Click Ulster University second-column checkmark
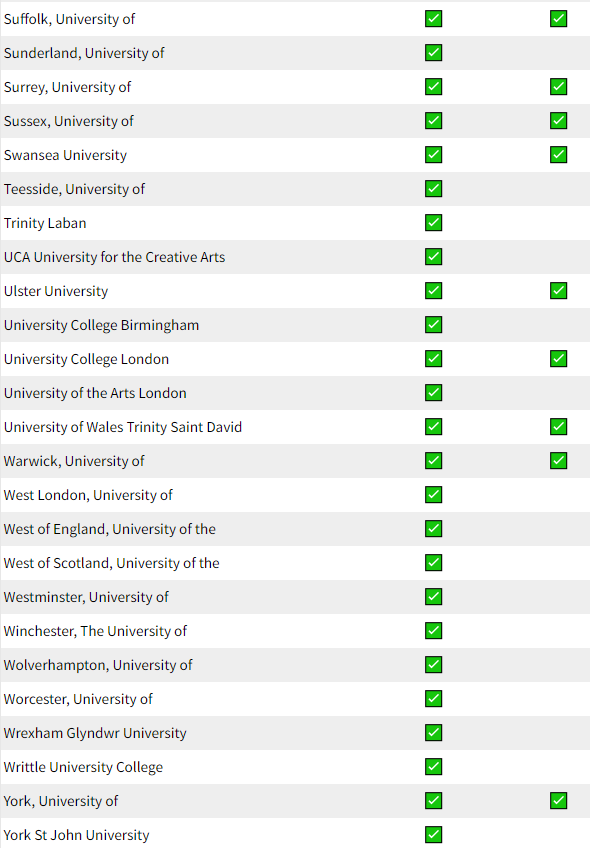Screen dimensions: 590x848 tap(558, 290)
